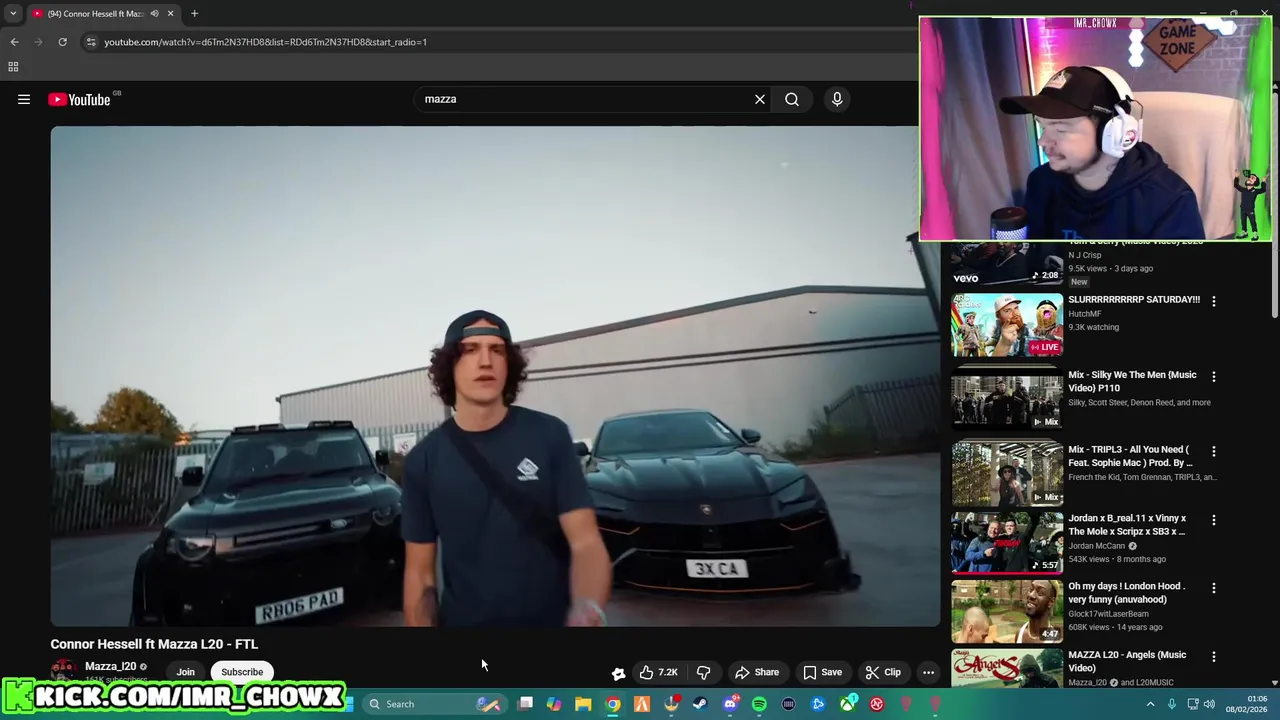The width and height of the screenshot is (1280, 720).
Task: Launch Steam from the taskbar
Action: pyautogui.click(x=700, y=704)
